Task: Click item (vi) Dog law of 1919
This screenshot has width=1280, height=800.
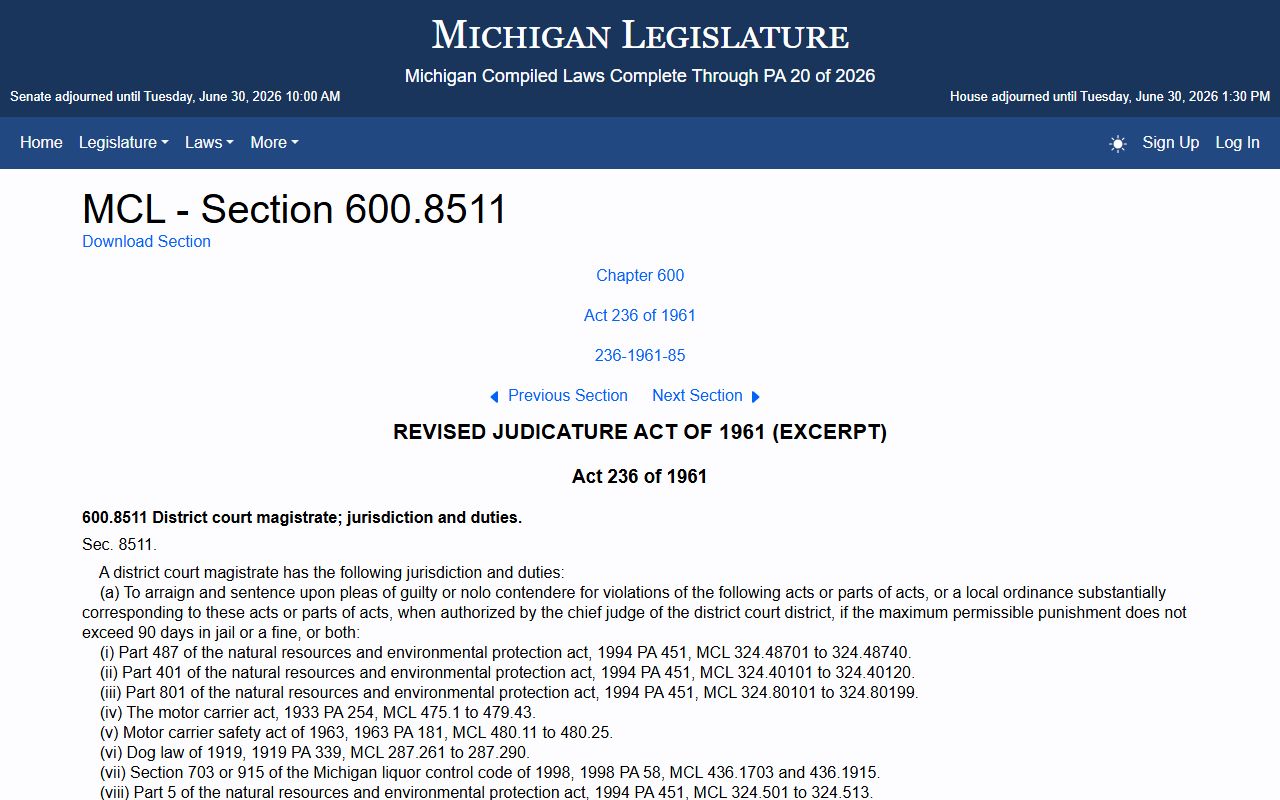Action: pos(315,752)
